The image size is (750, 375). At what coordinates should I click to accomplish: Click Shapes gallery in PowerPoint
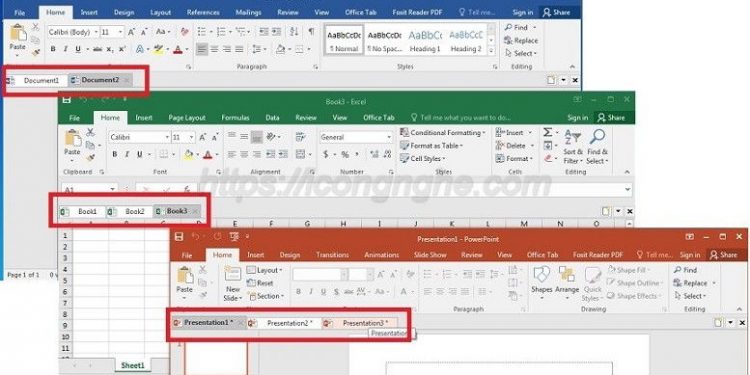pyautogui.click(x=541, y=282)
